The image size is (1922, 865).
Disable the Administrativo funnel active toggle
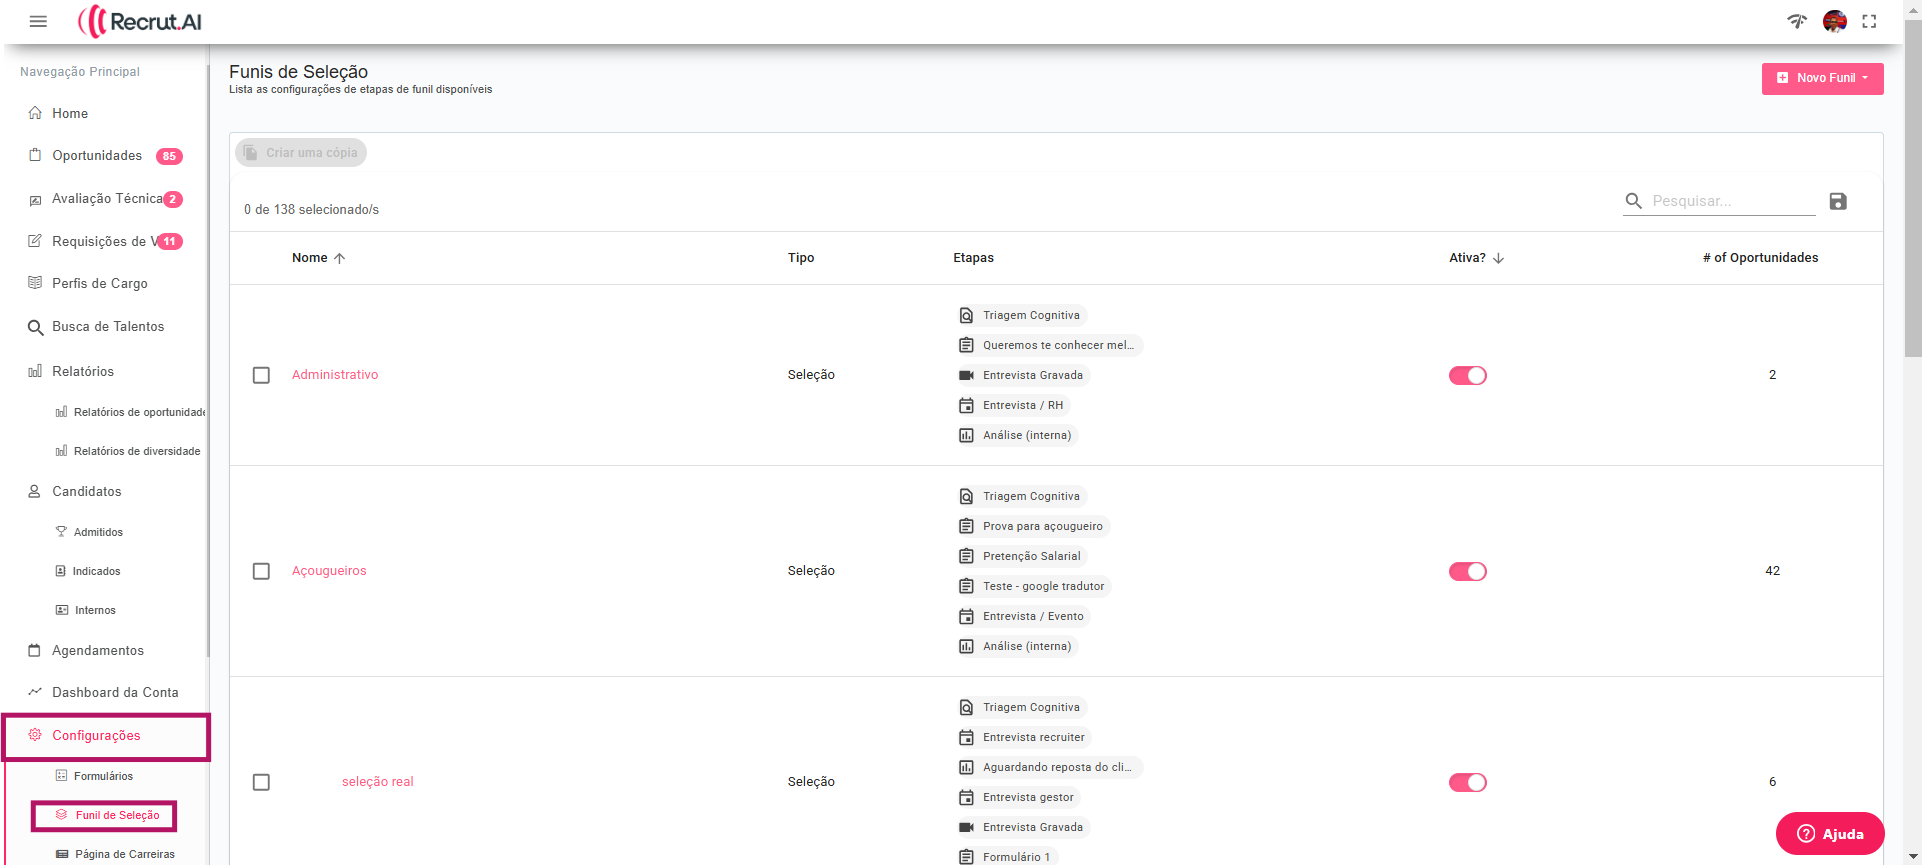(1468, 375)
